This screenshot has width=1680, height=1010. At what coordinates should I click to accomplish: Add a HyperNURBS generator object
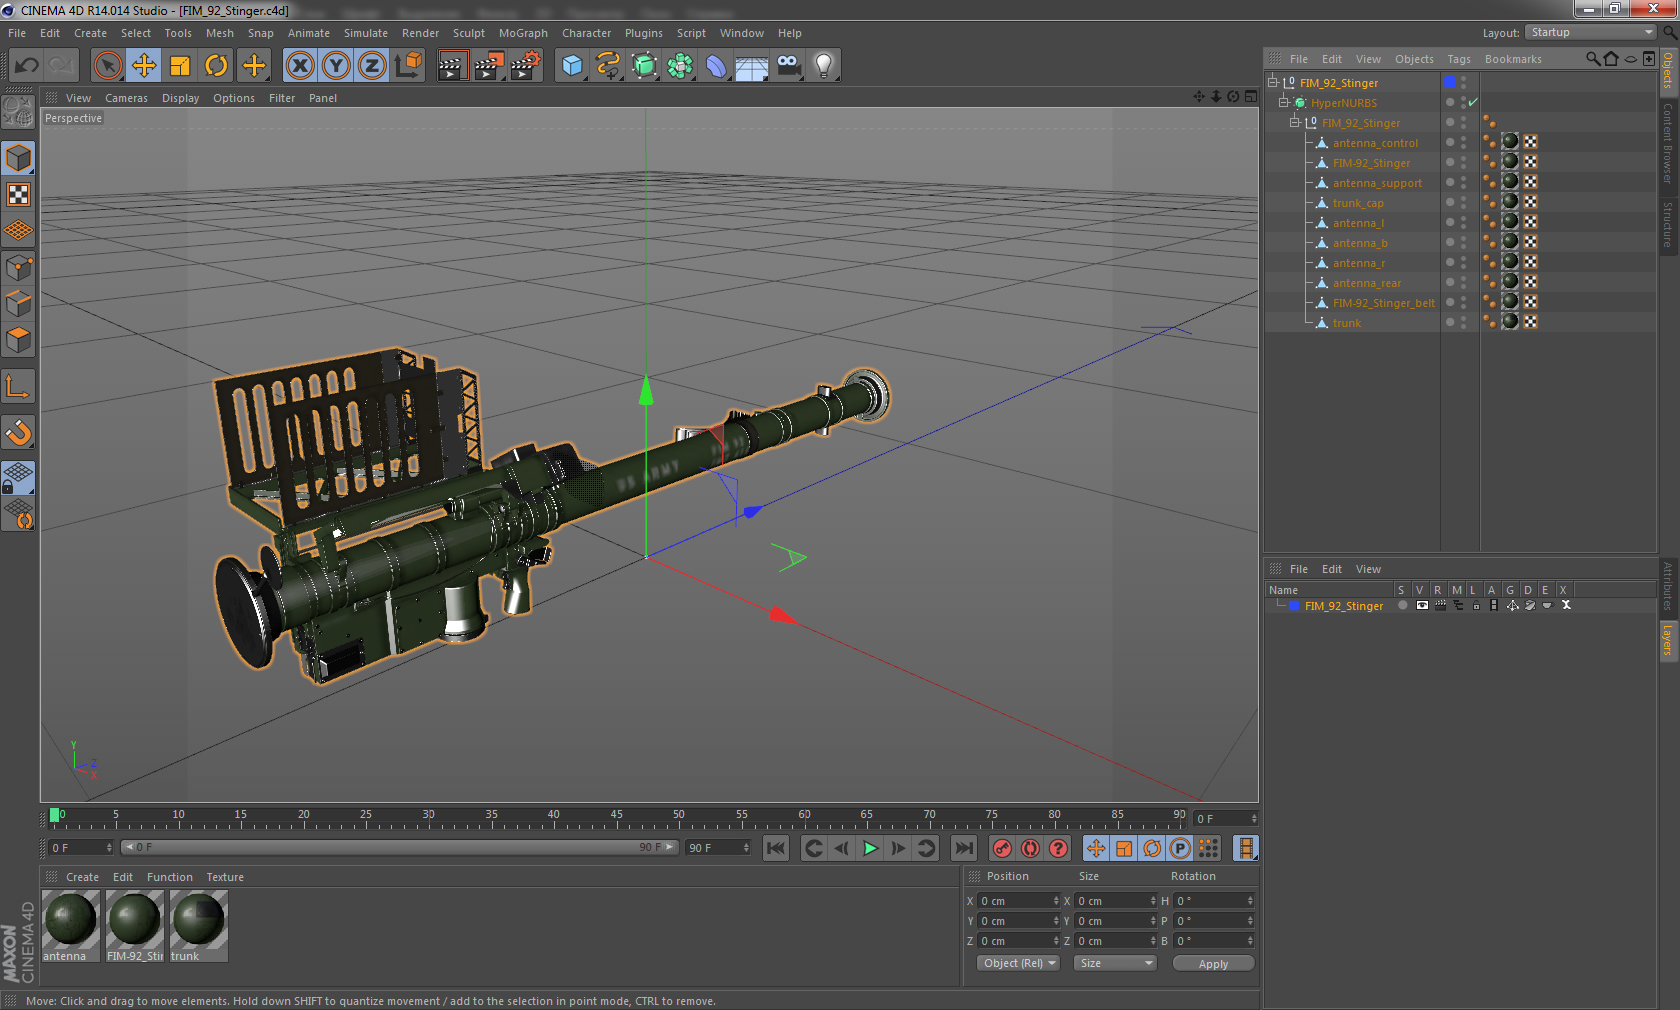coord(644,66)
